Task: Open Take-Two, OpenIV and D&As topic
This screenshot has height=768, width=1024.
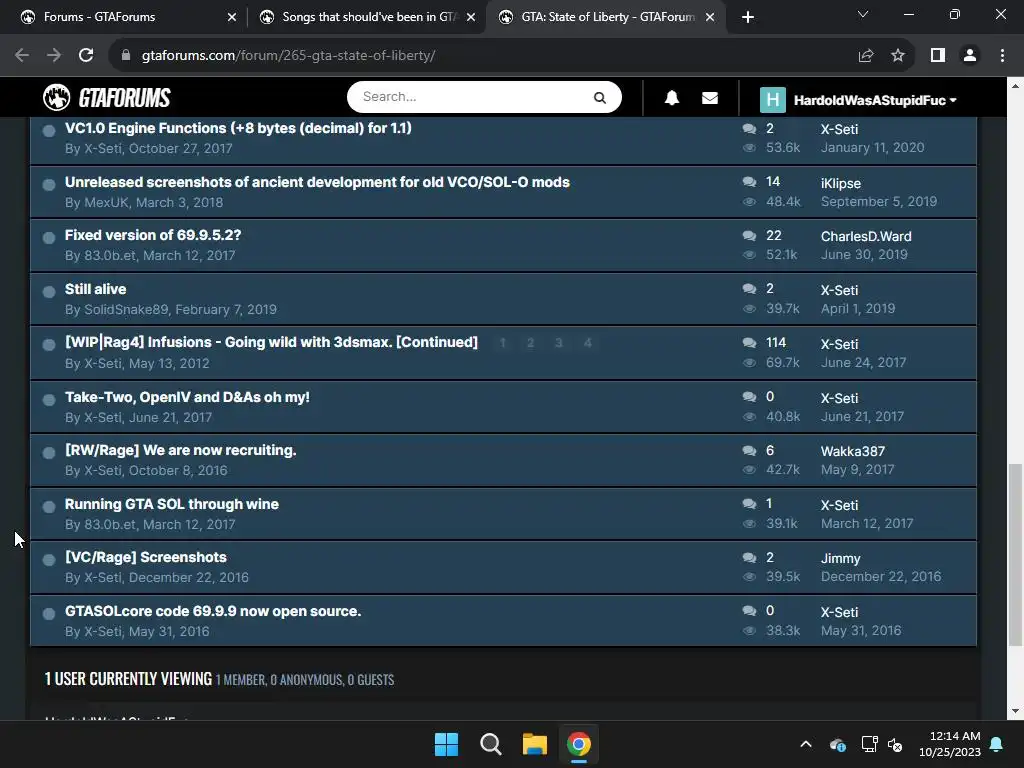Action: pos(187,397)
